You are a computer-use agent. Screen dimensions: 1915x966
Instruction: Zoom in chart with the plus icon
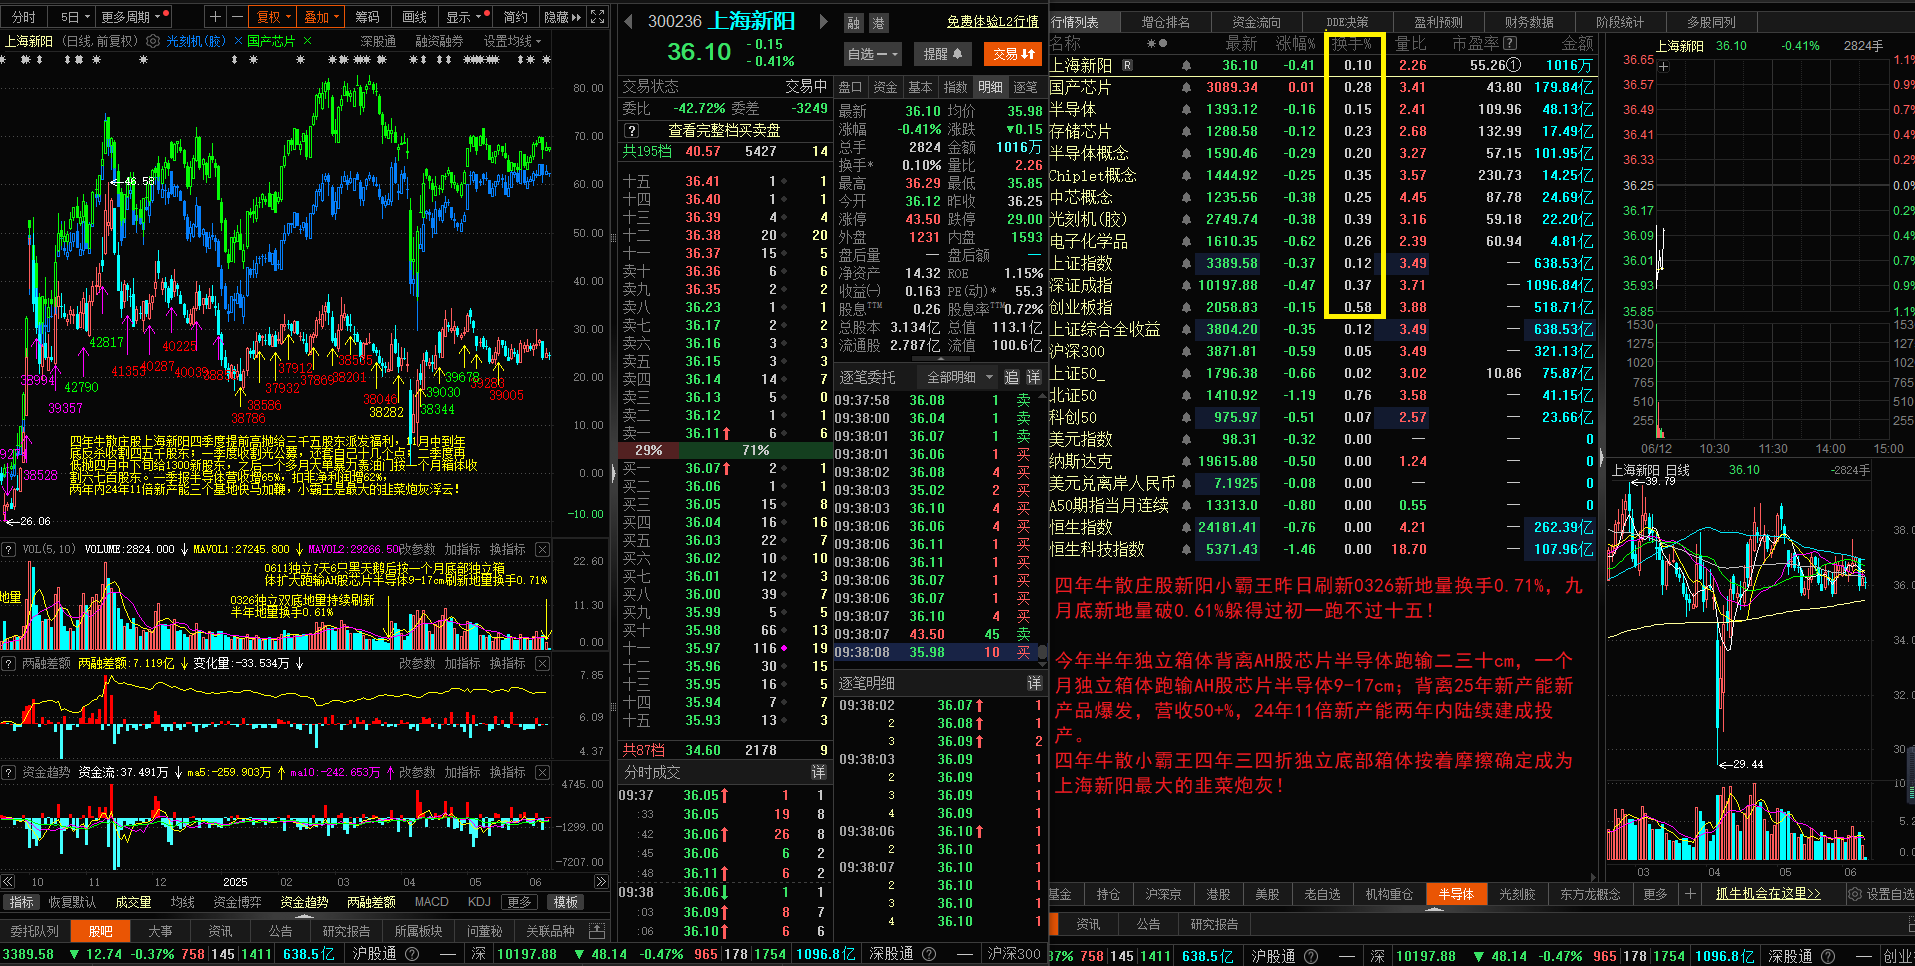pos(215,17)
